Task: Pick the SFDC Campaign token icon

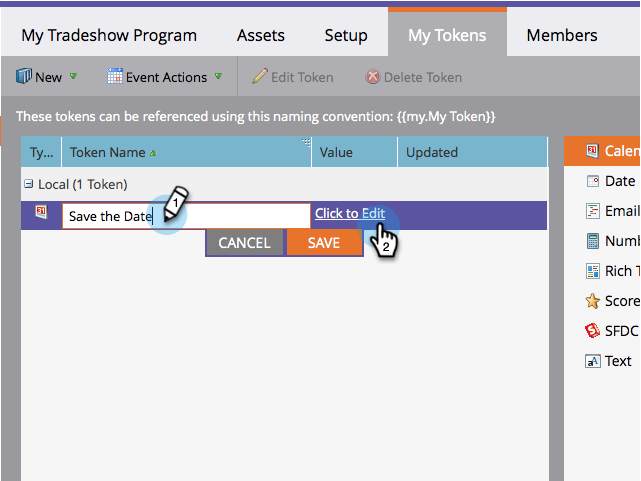Action: (592, 331)
